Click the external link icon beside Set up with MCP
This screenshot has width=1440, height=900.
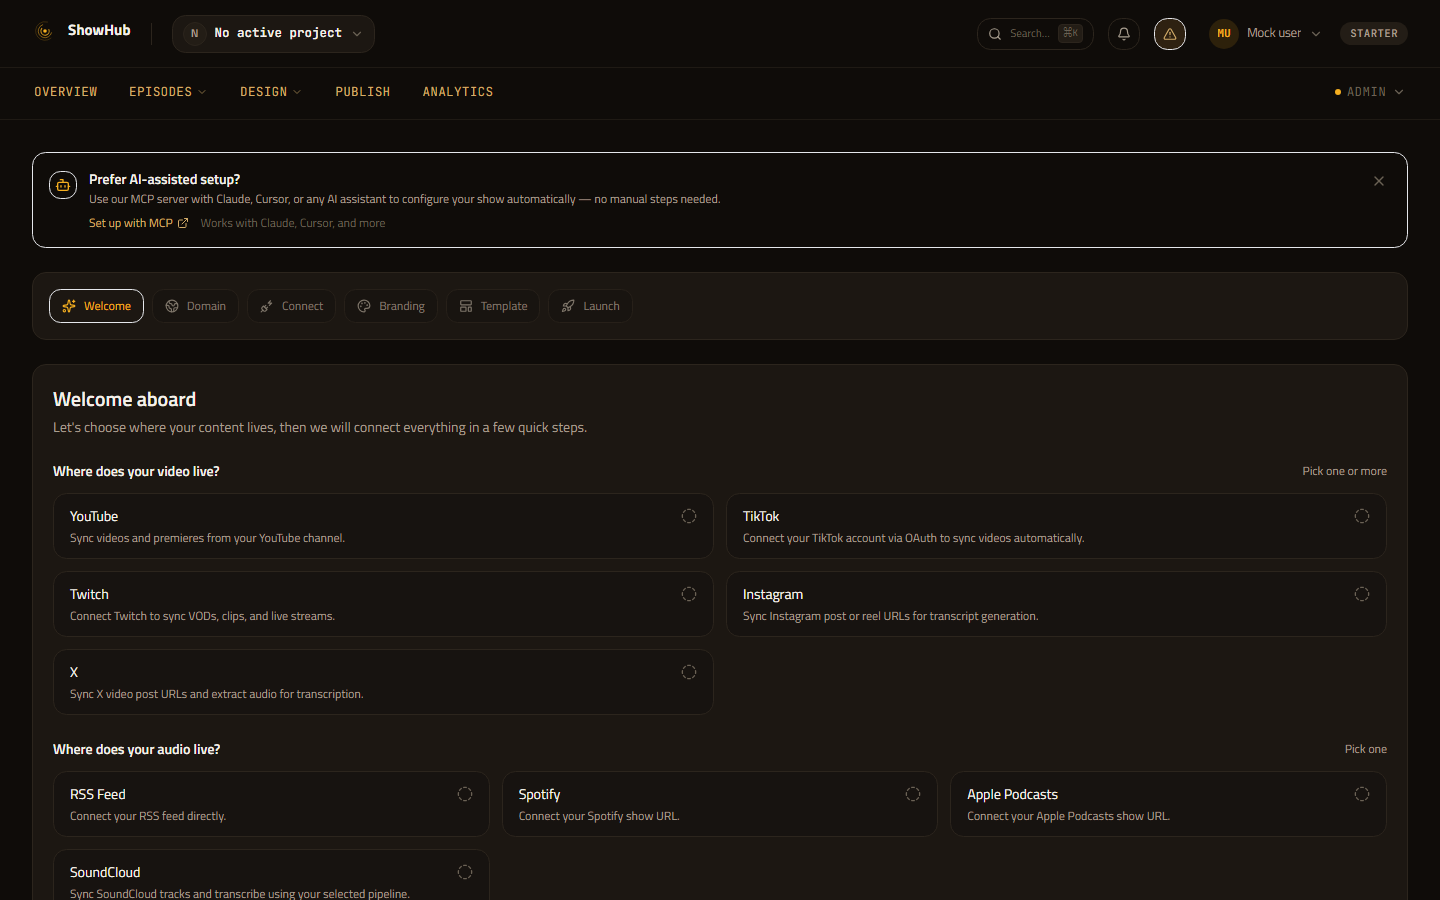coord(183,223)
